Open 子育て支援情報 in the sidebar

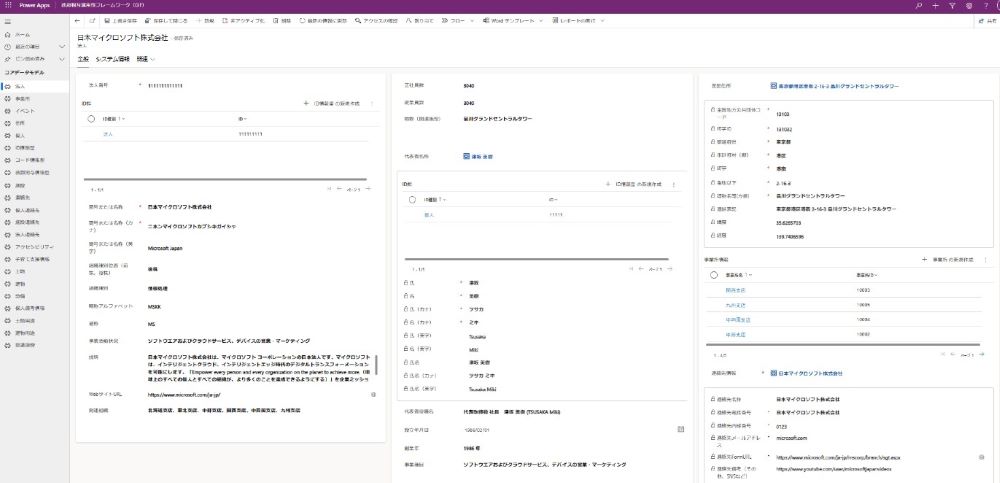click(34, 259)
